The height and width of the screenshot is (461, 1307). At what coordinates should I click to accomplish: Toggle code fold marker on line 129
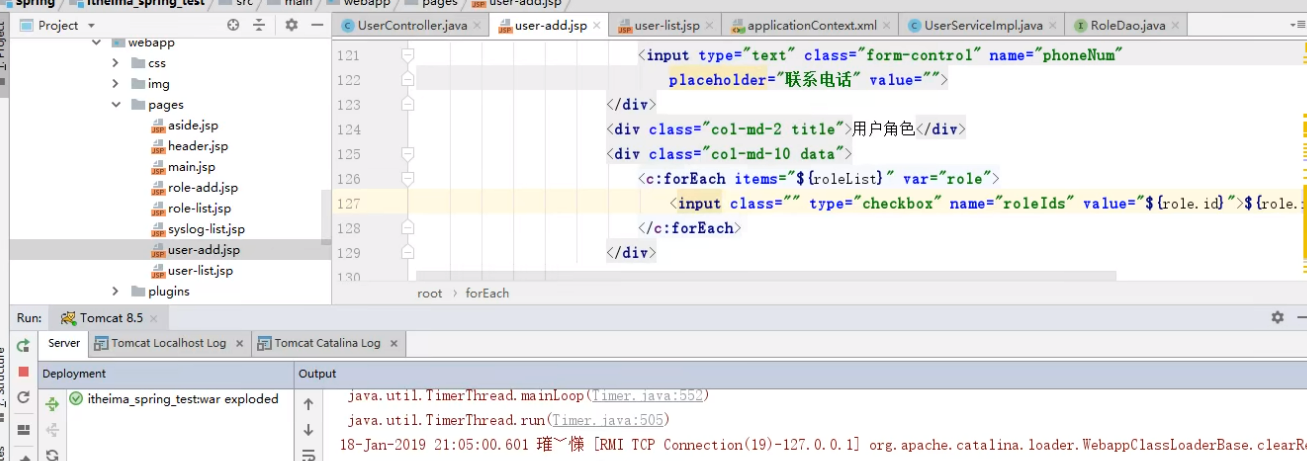coord(407,253)
